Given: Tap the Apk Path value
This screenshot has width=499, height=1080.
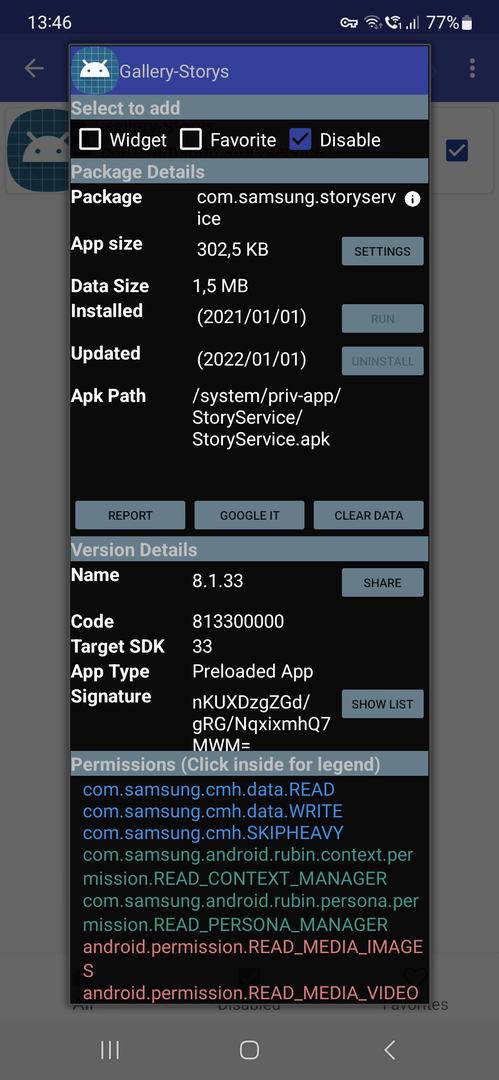Looking at the screenshot, I should (x=267, y=417).
